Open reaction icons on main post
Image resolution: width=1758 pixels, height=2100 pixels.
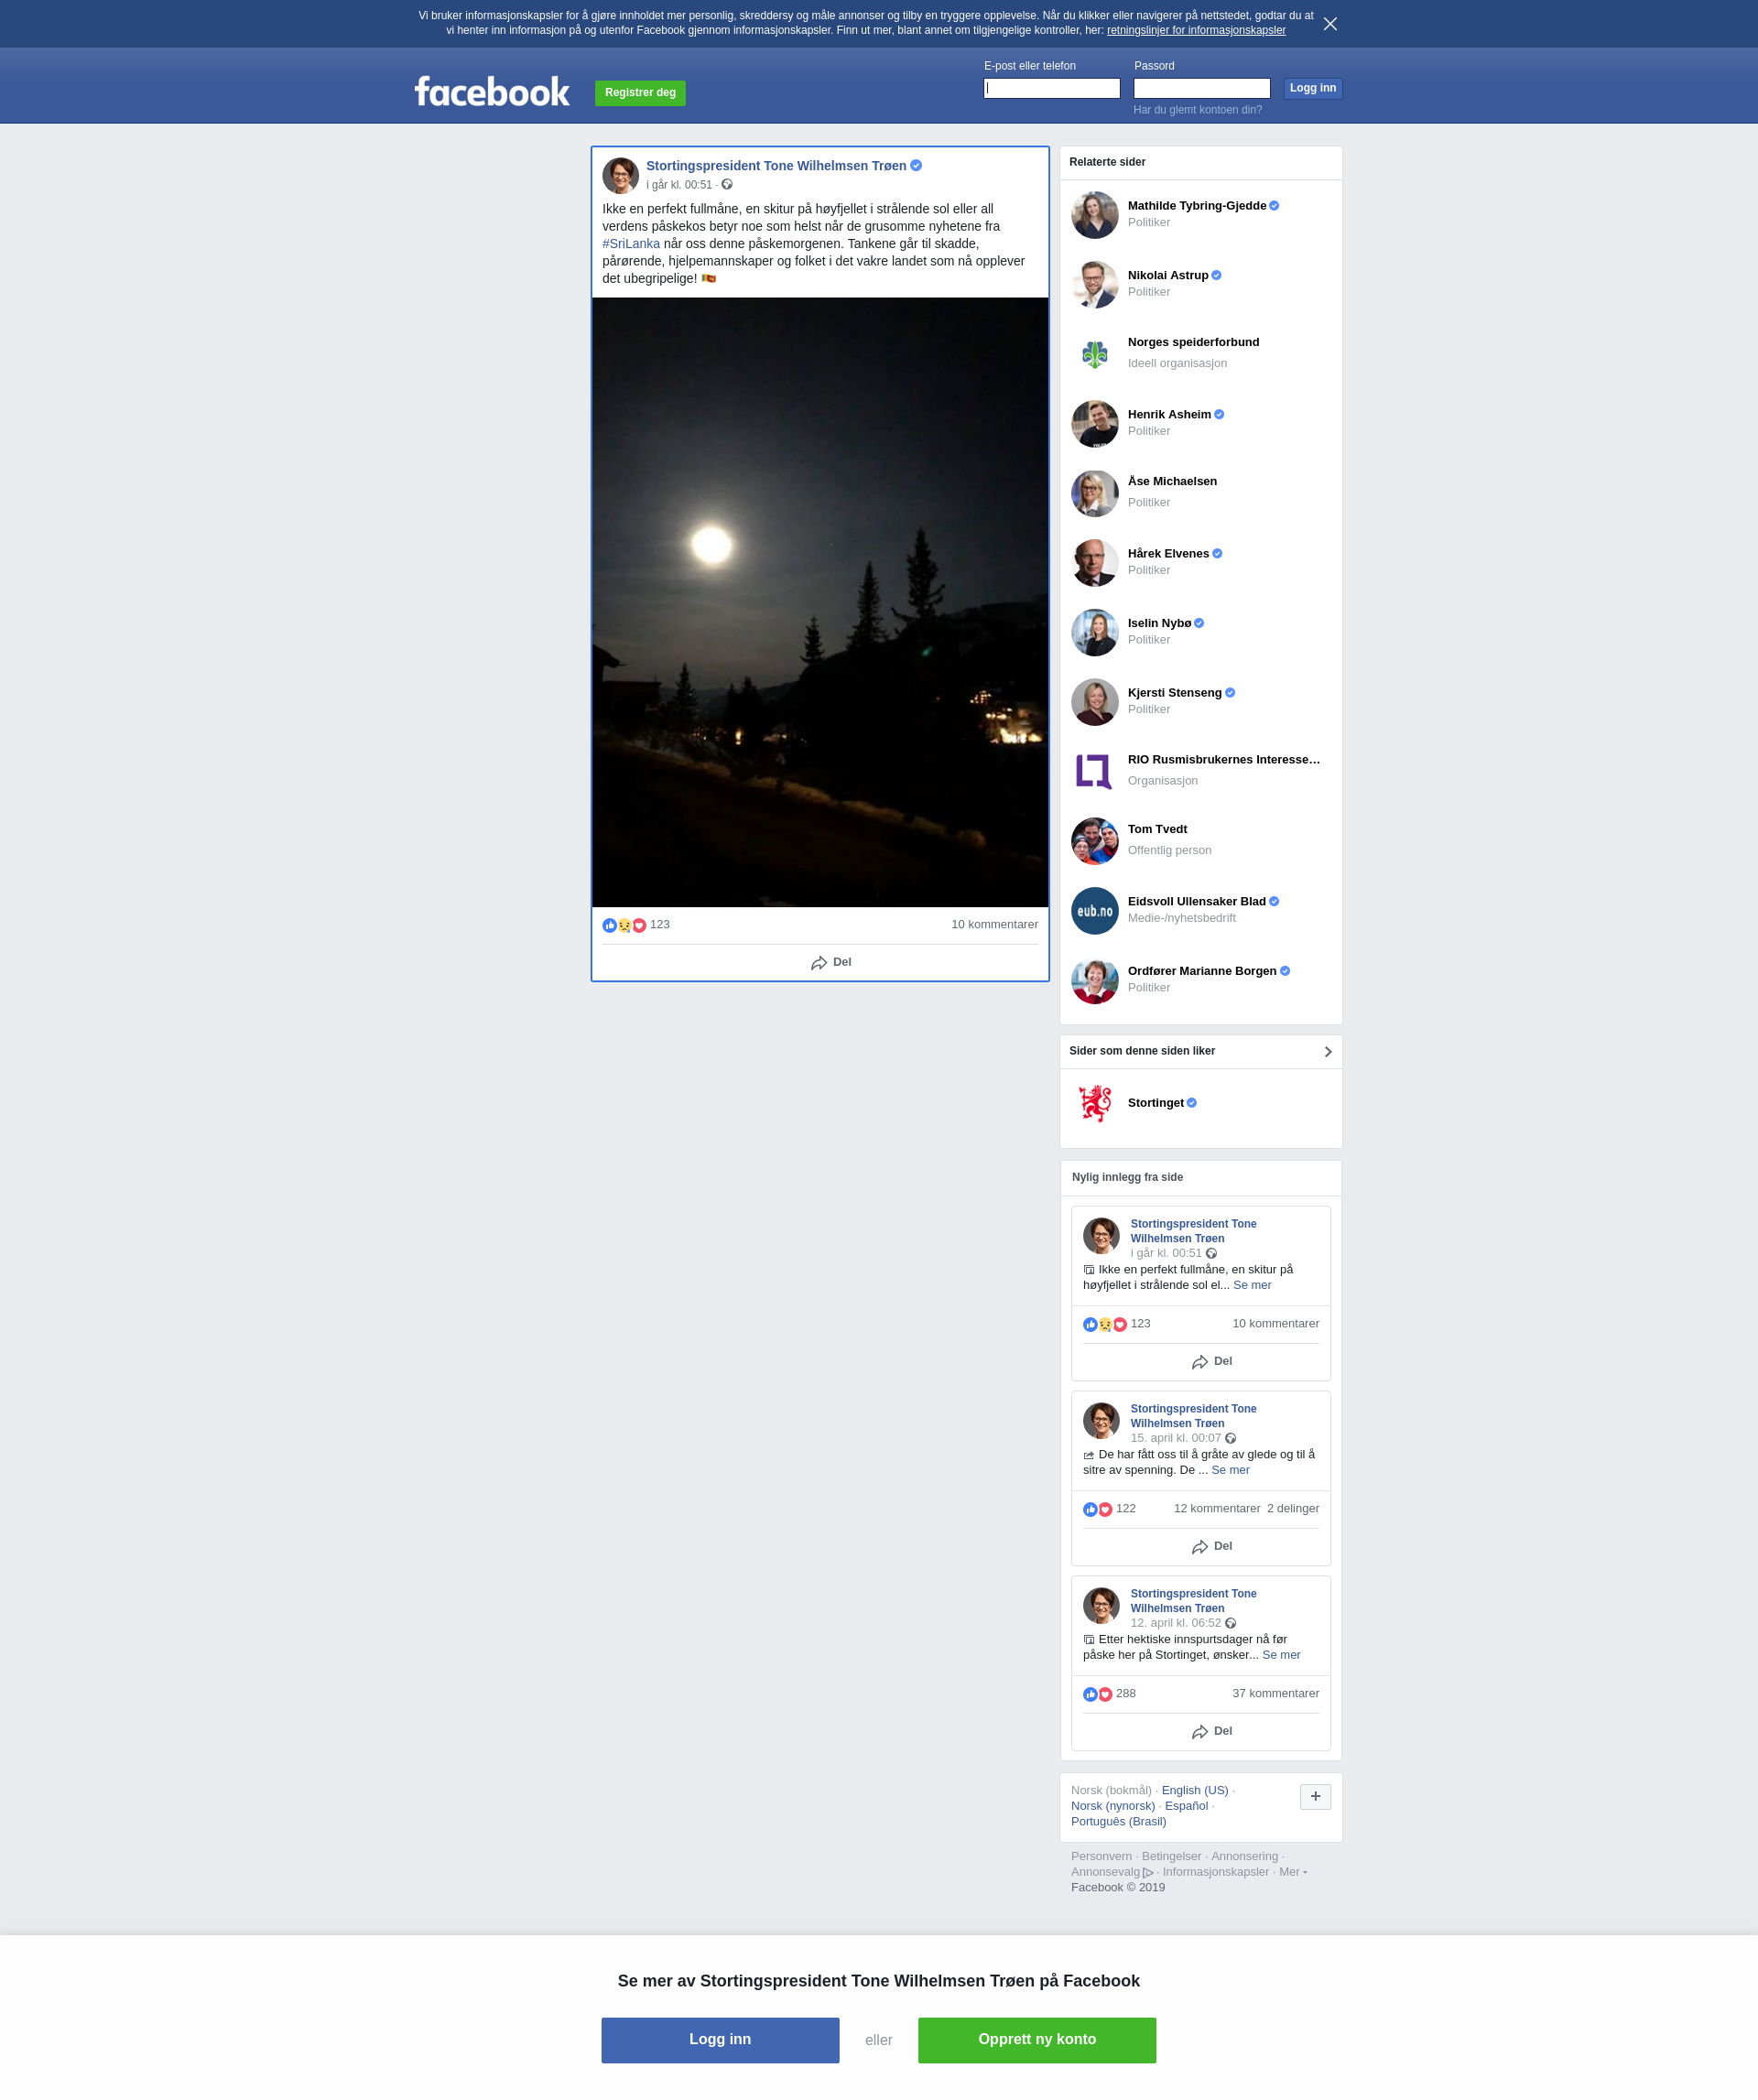click(x=624, y=925)
